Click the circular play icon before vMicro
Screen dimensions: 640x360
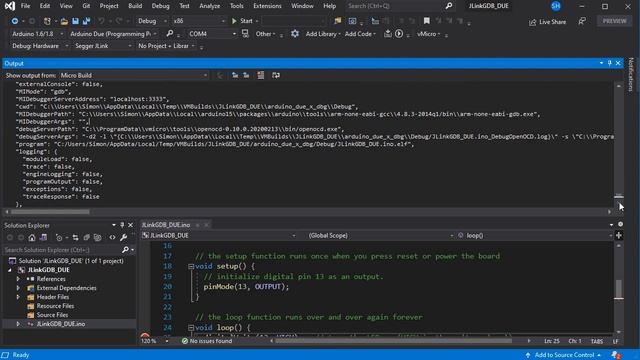(x=399, y=34)
